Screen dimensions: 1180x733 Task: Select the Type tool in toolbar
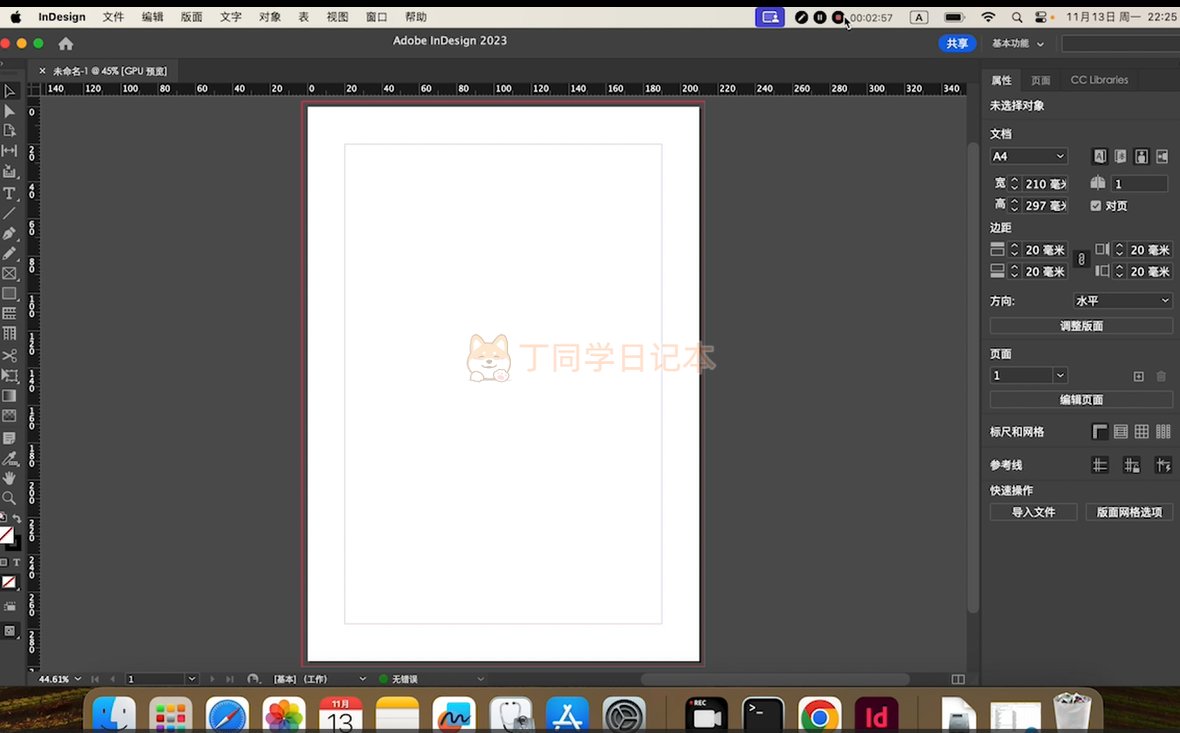[x=10, y=192]
